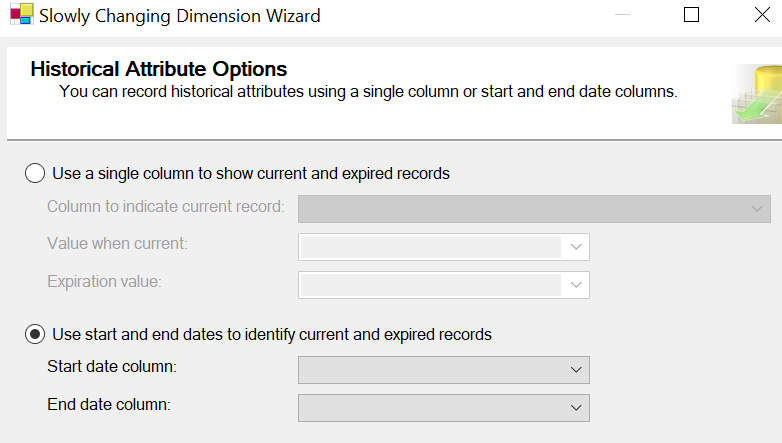
Task: Click the Slowly Changing Dimension Wizard title text
Action: pyautogui.click(x=179, y=16)
